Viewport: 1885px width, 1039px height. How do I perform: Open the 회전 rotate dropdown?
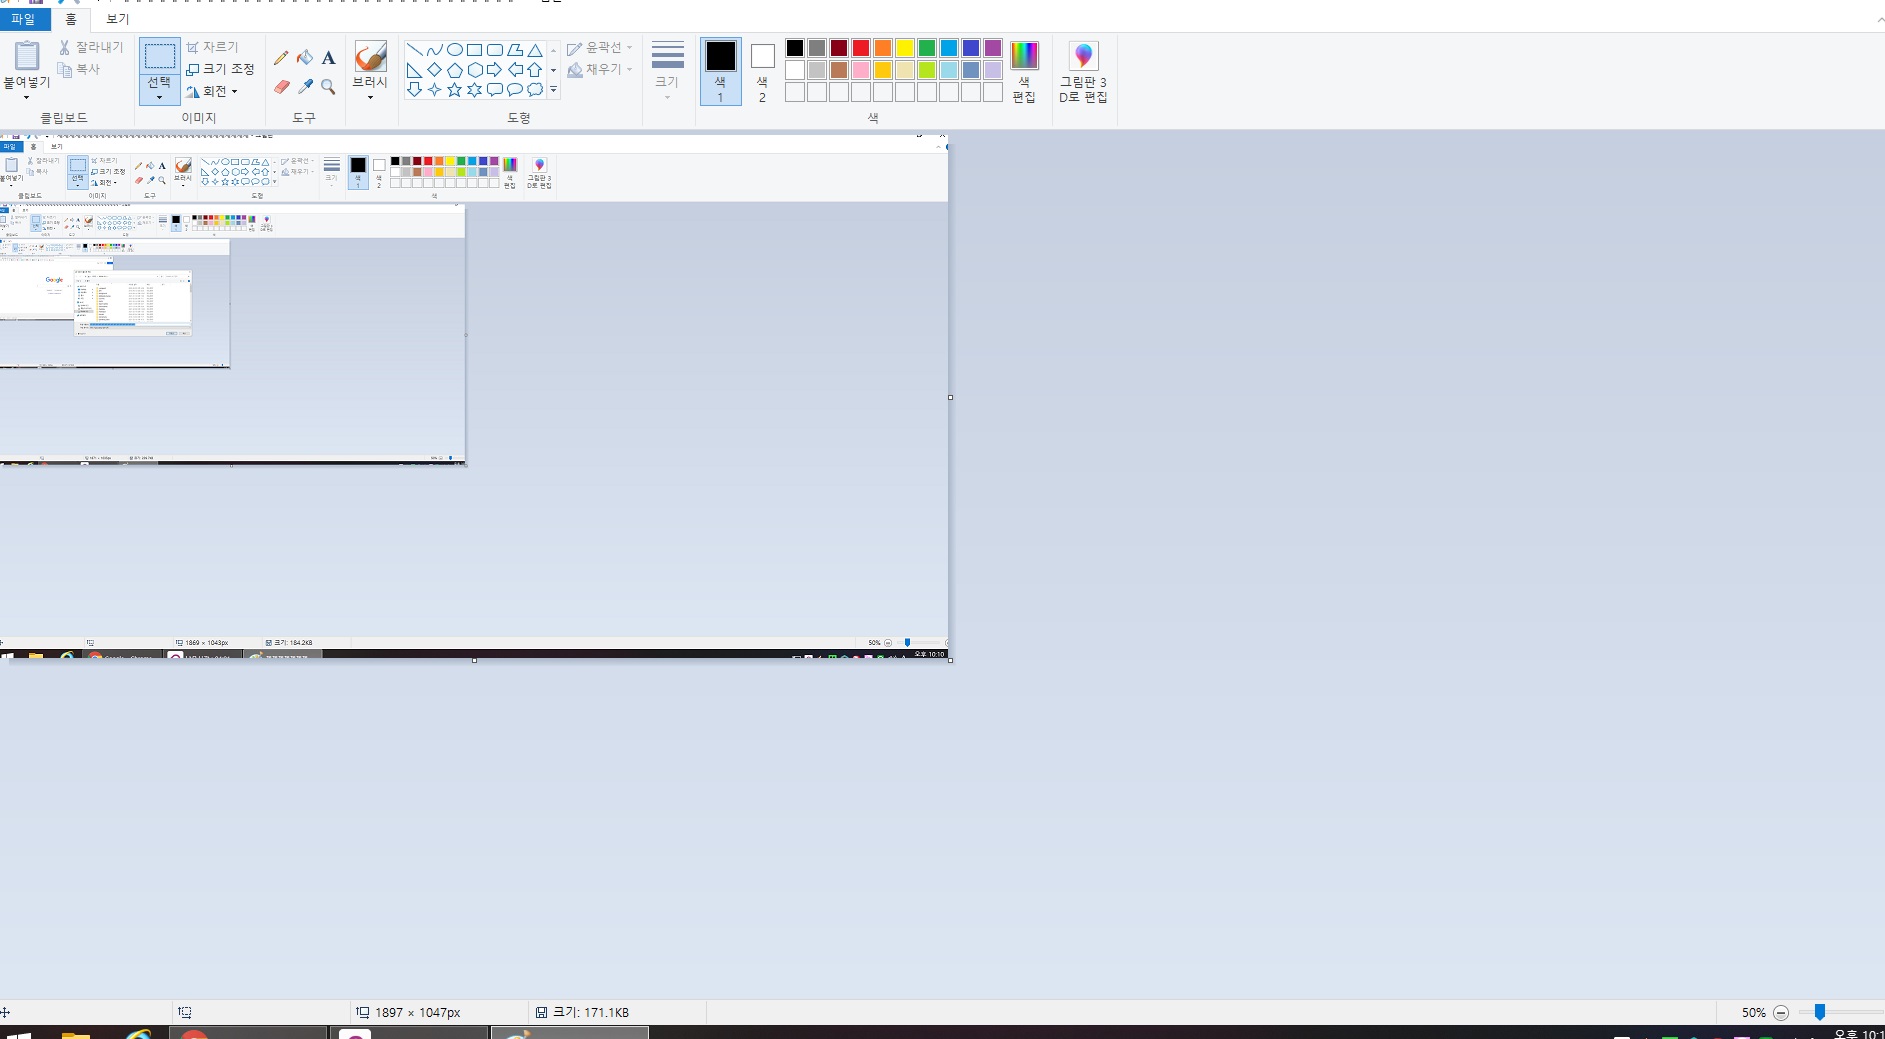(x=212, y=91)
